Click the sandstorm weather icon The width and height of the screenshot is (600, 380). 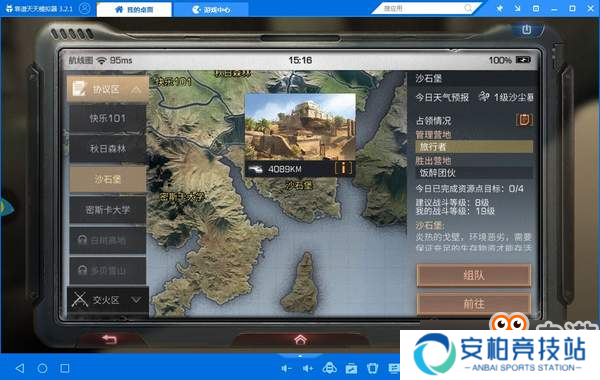tap(484, 97)
